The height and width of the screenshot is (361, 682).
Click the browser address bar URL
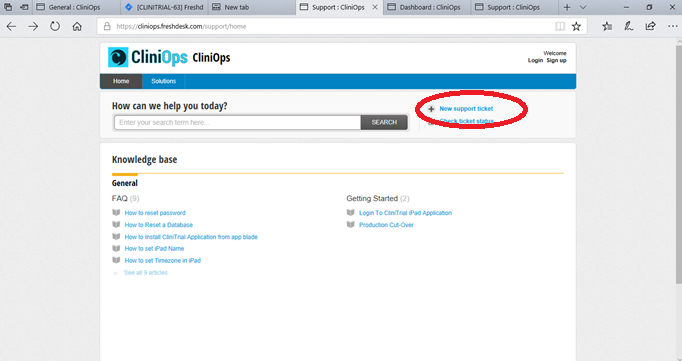tap(181, 27)
